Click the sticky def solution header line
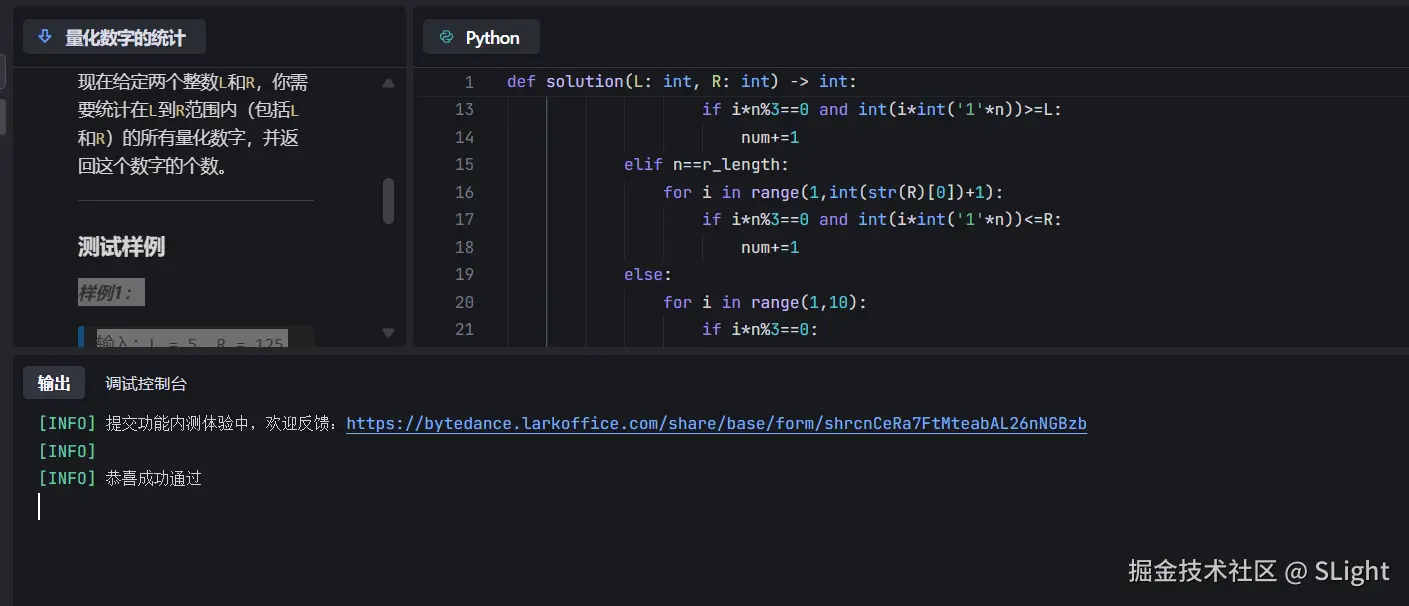1409x606 pixels. (681, 81)
